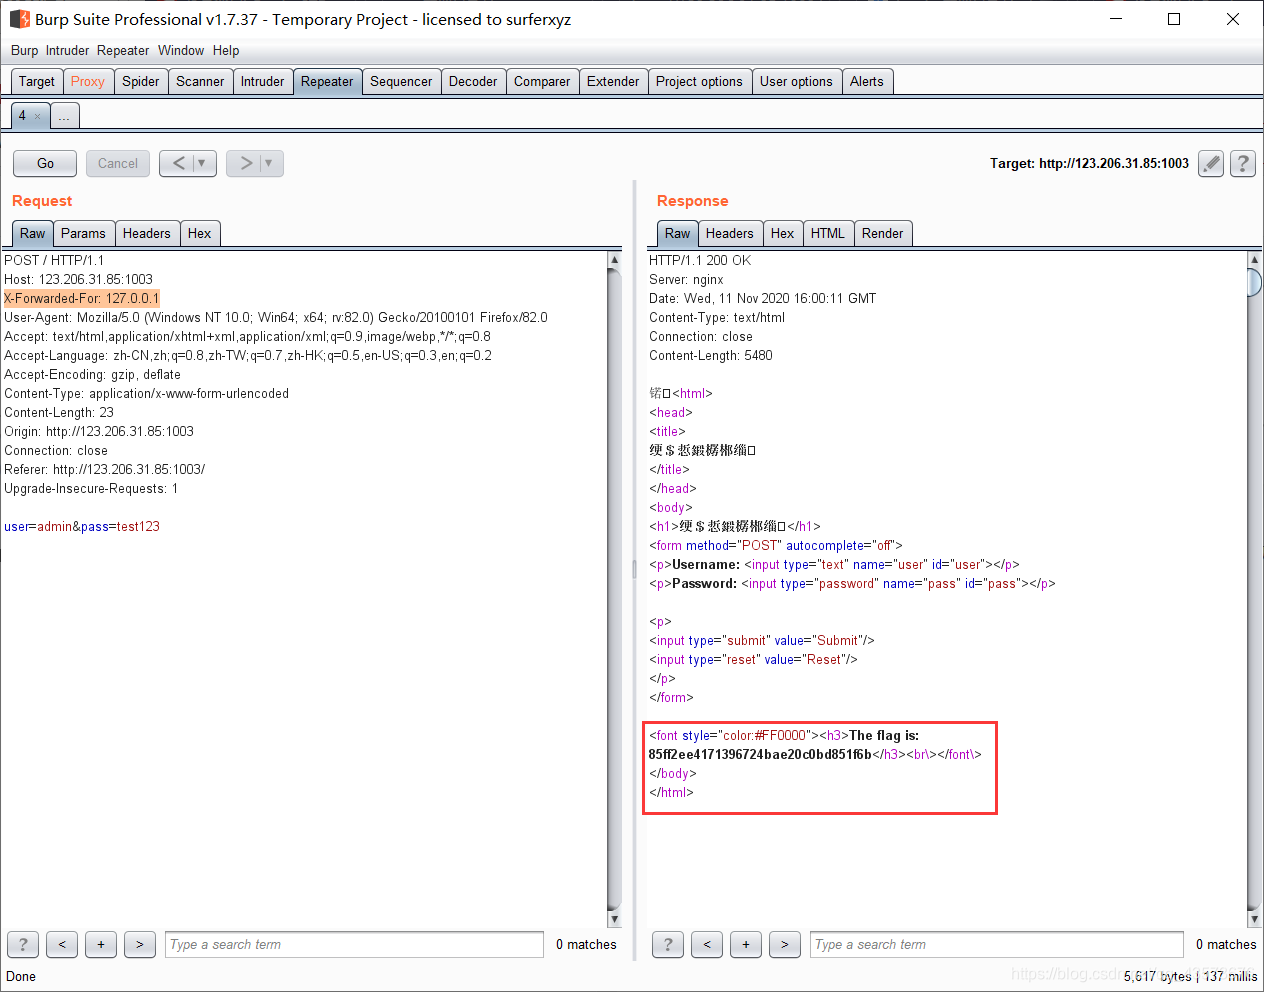Select Raw view in Request panel
The width and height of the screenshot is (1264, 992).
(33, 234)
